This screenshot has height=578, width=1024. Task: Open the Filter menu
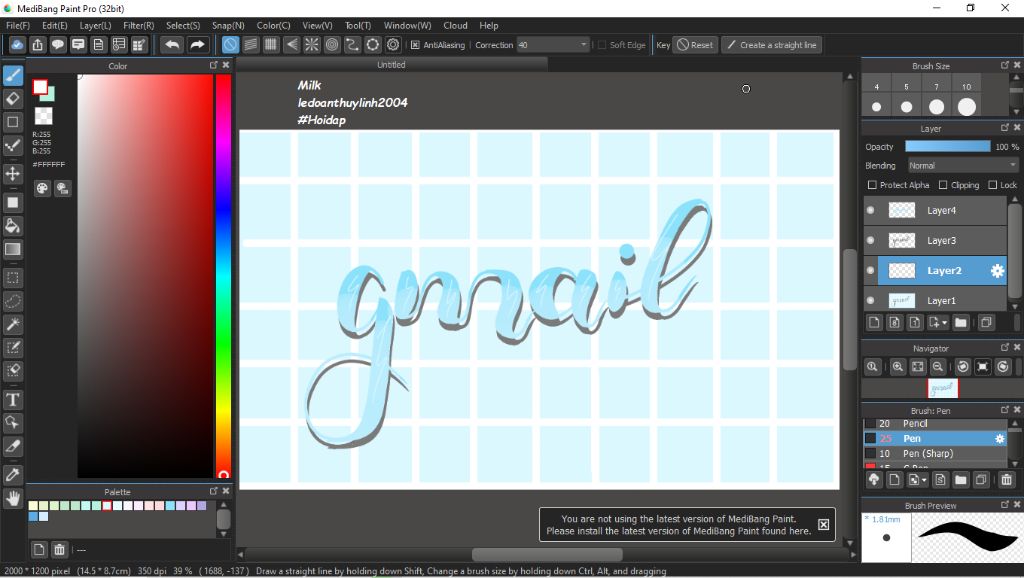tap(138, 25)
